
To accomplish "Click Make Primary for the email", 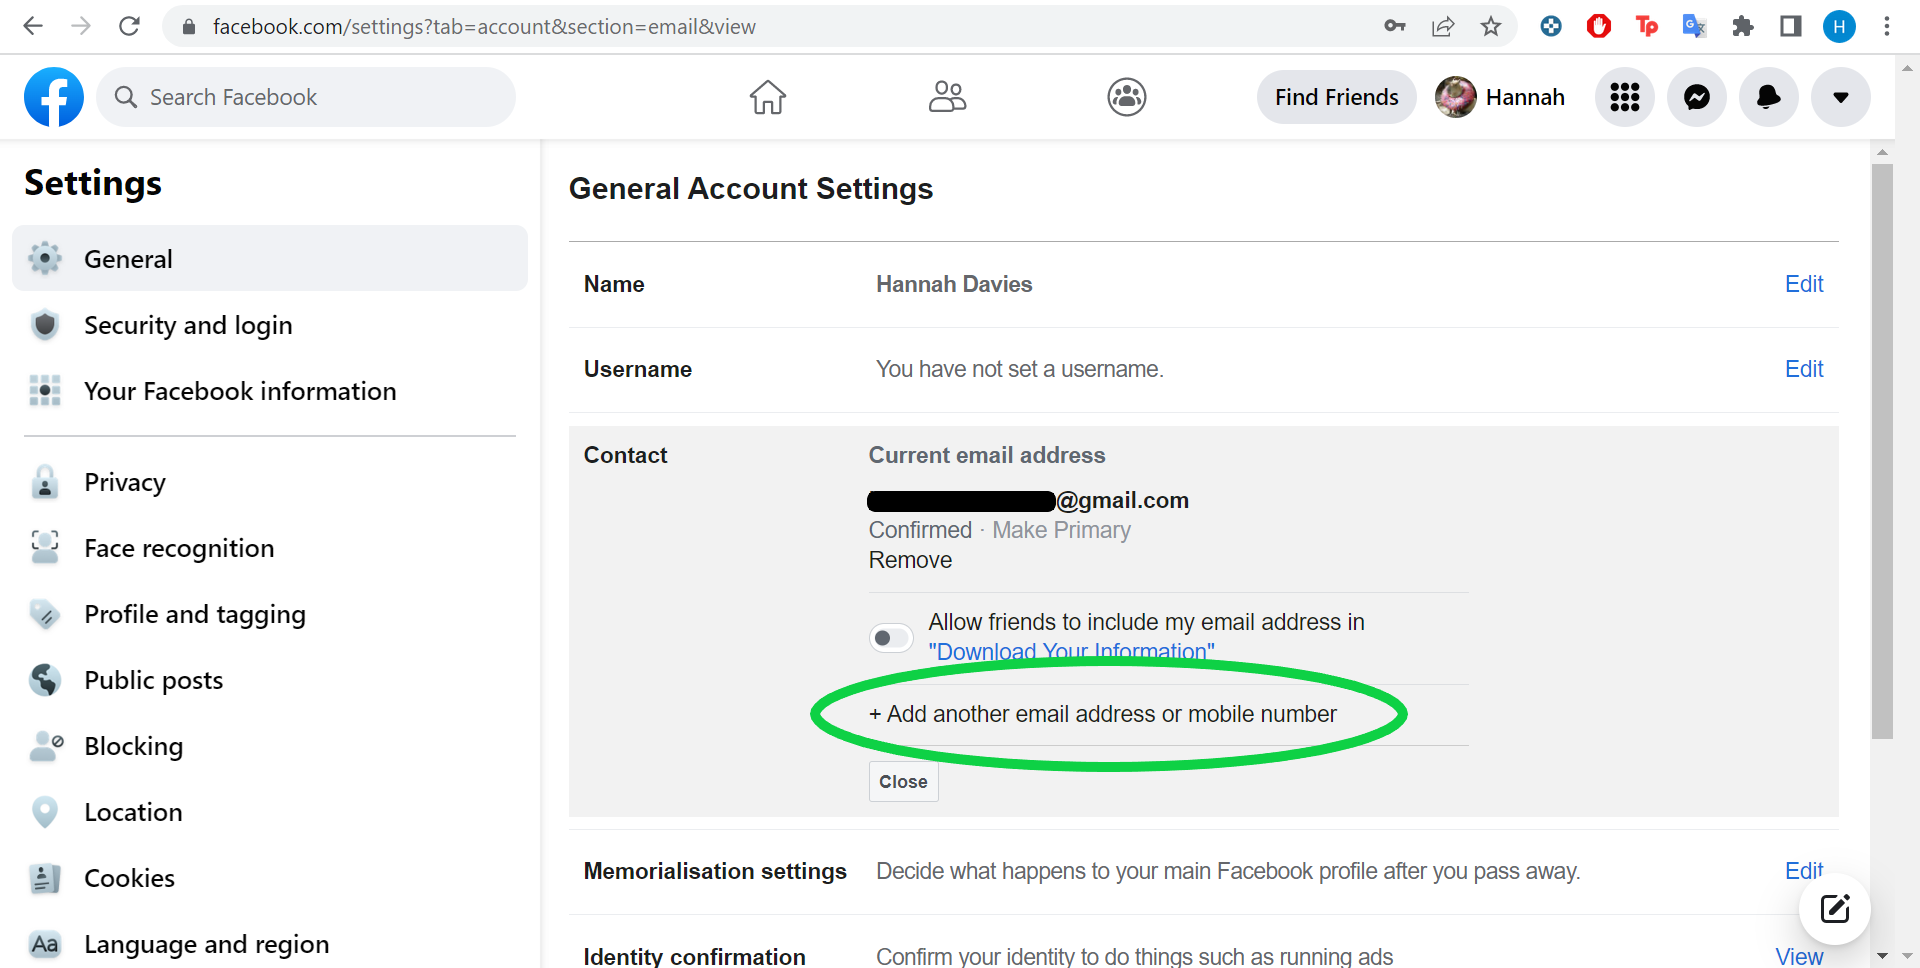I will click(x=1061, y=530).
